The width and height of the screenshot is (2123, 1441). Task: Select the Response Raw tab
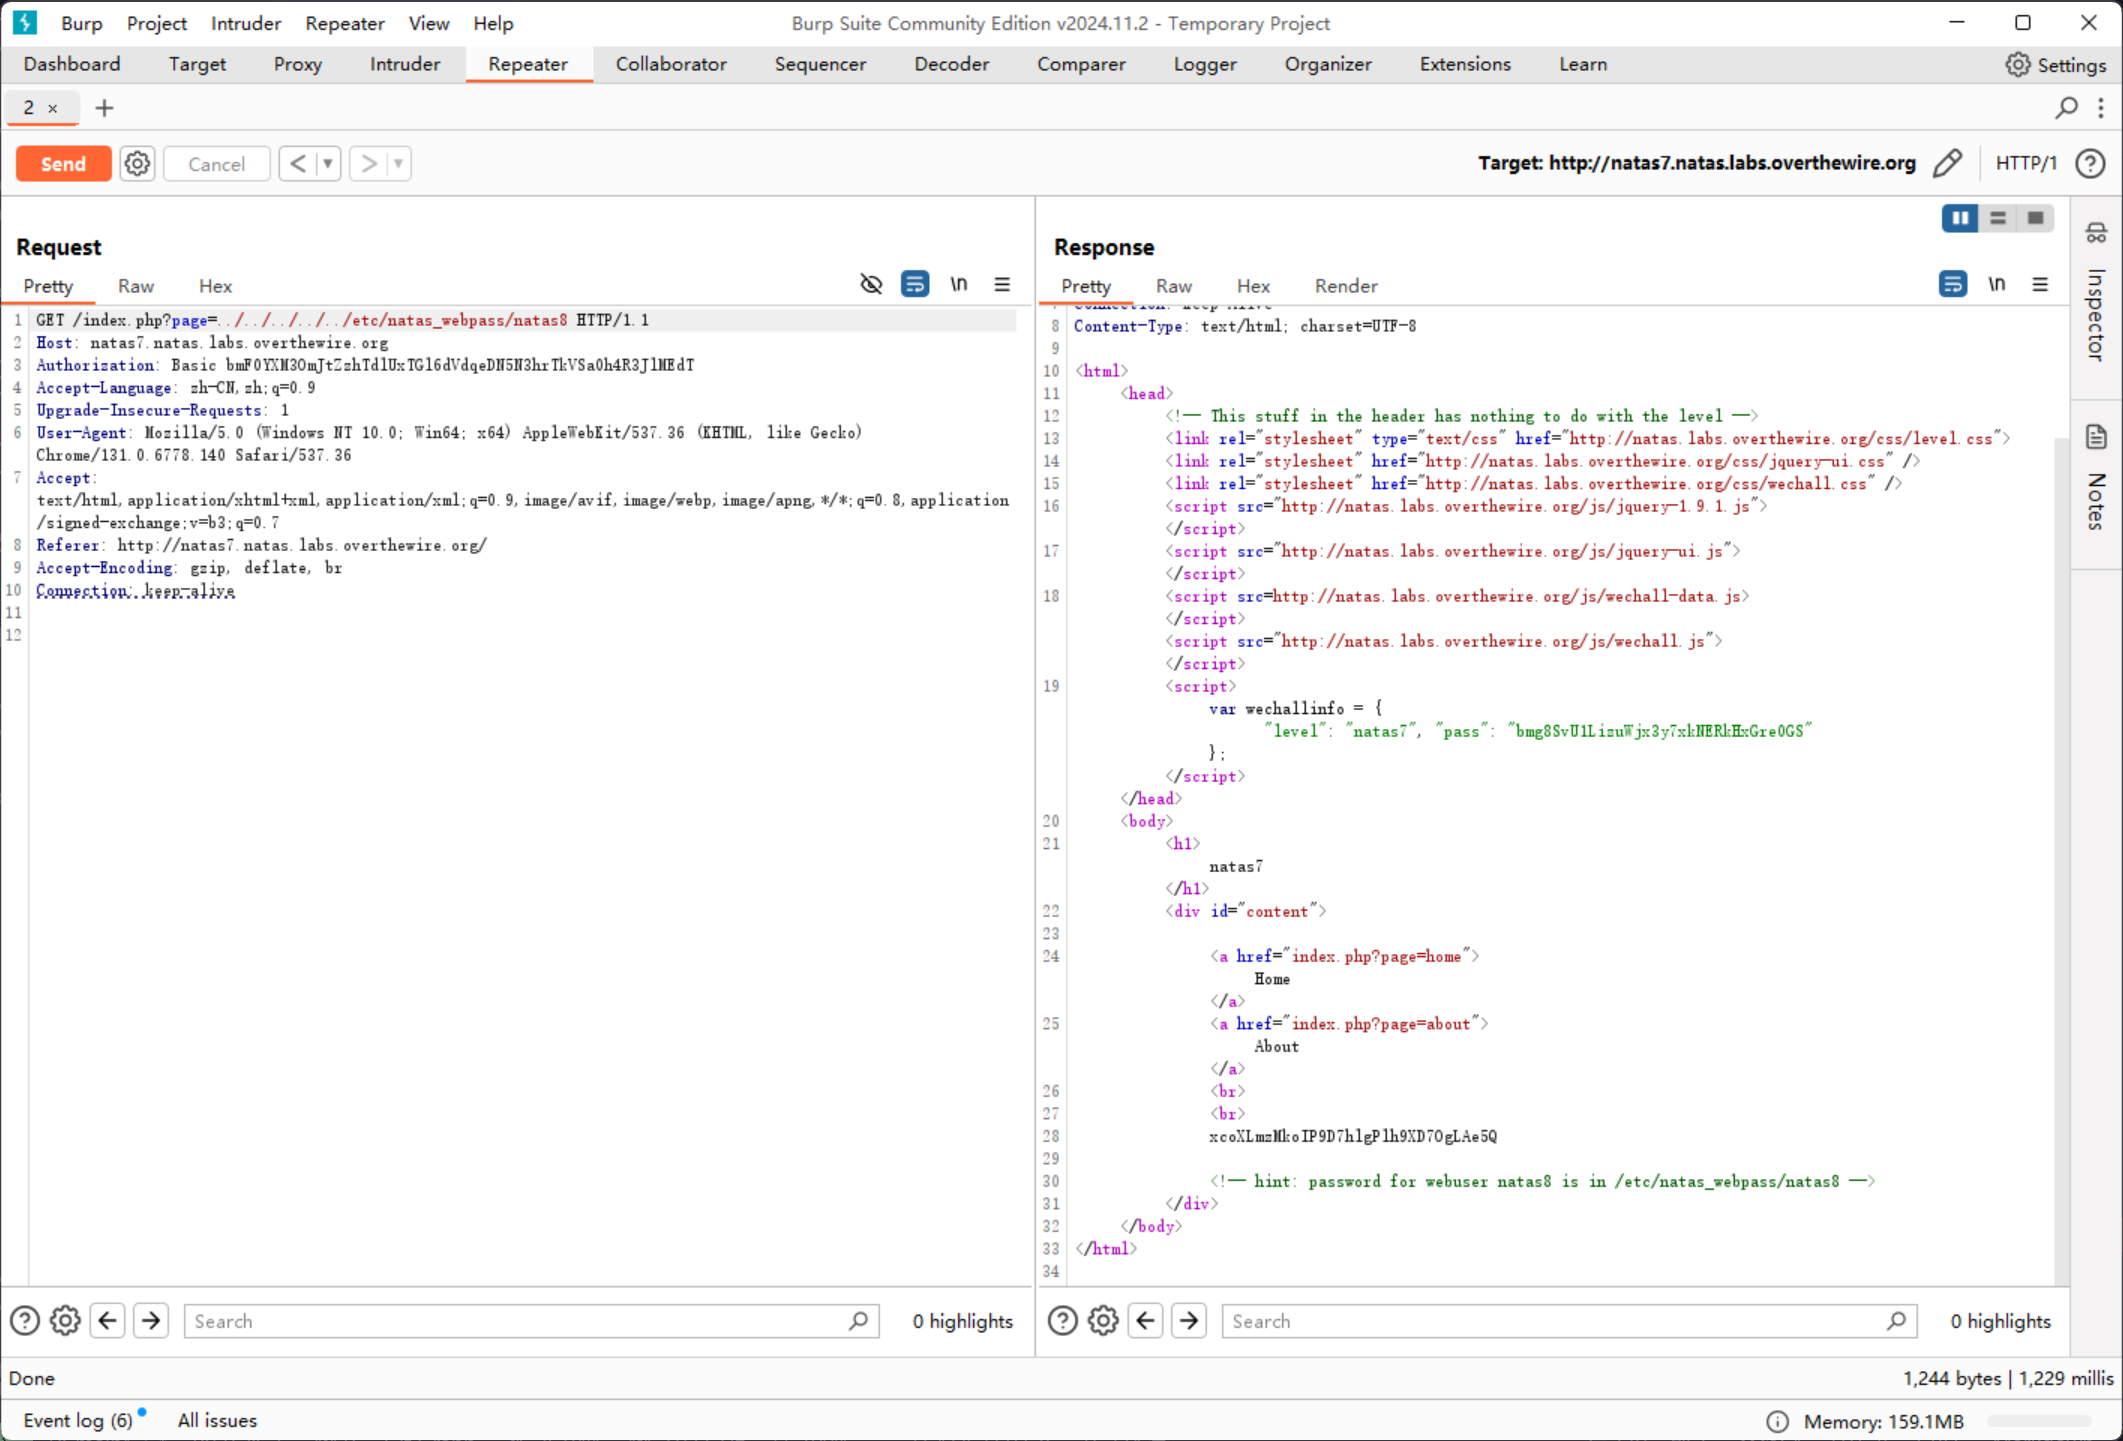point(1174,286)
